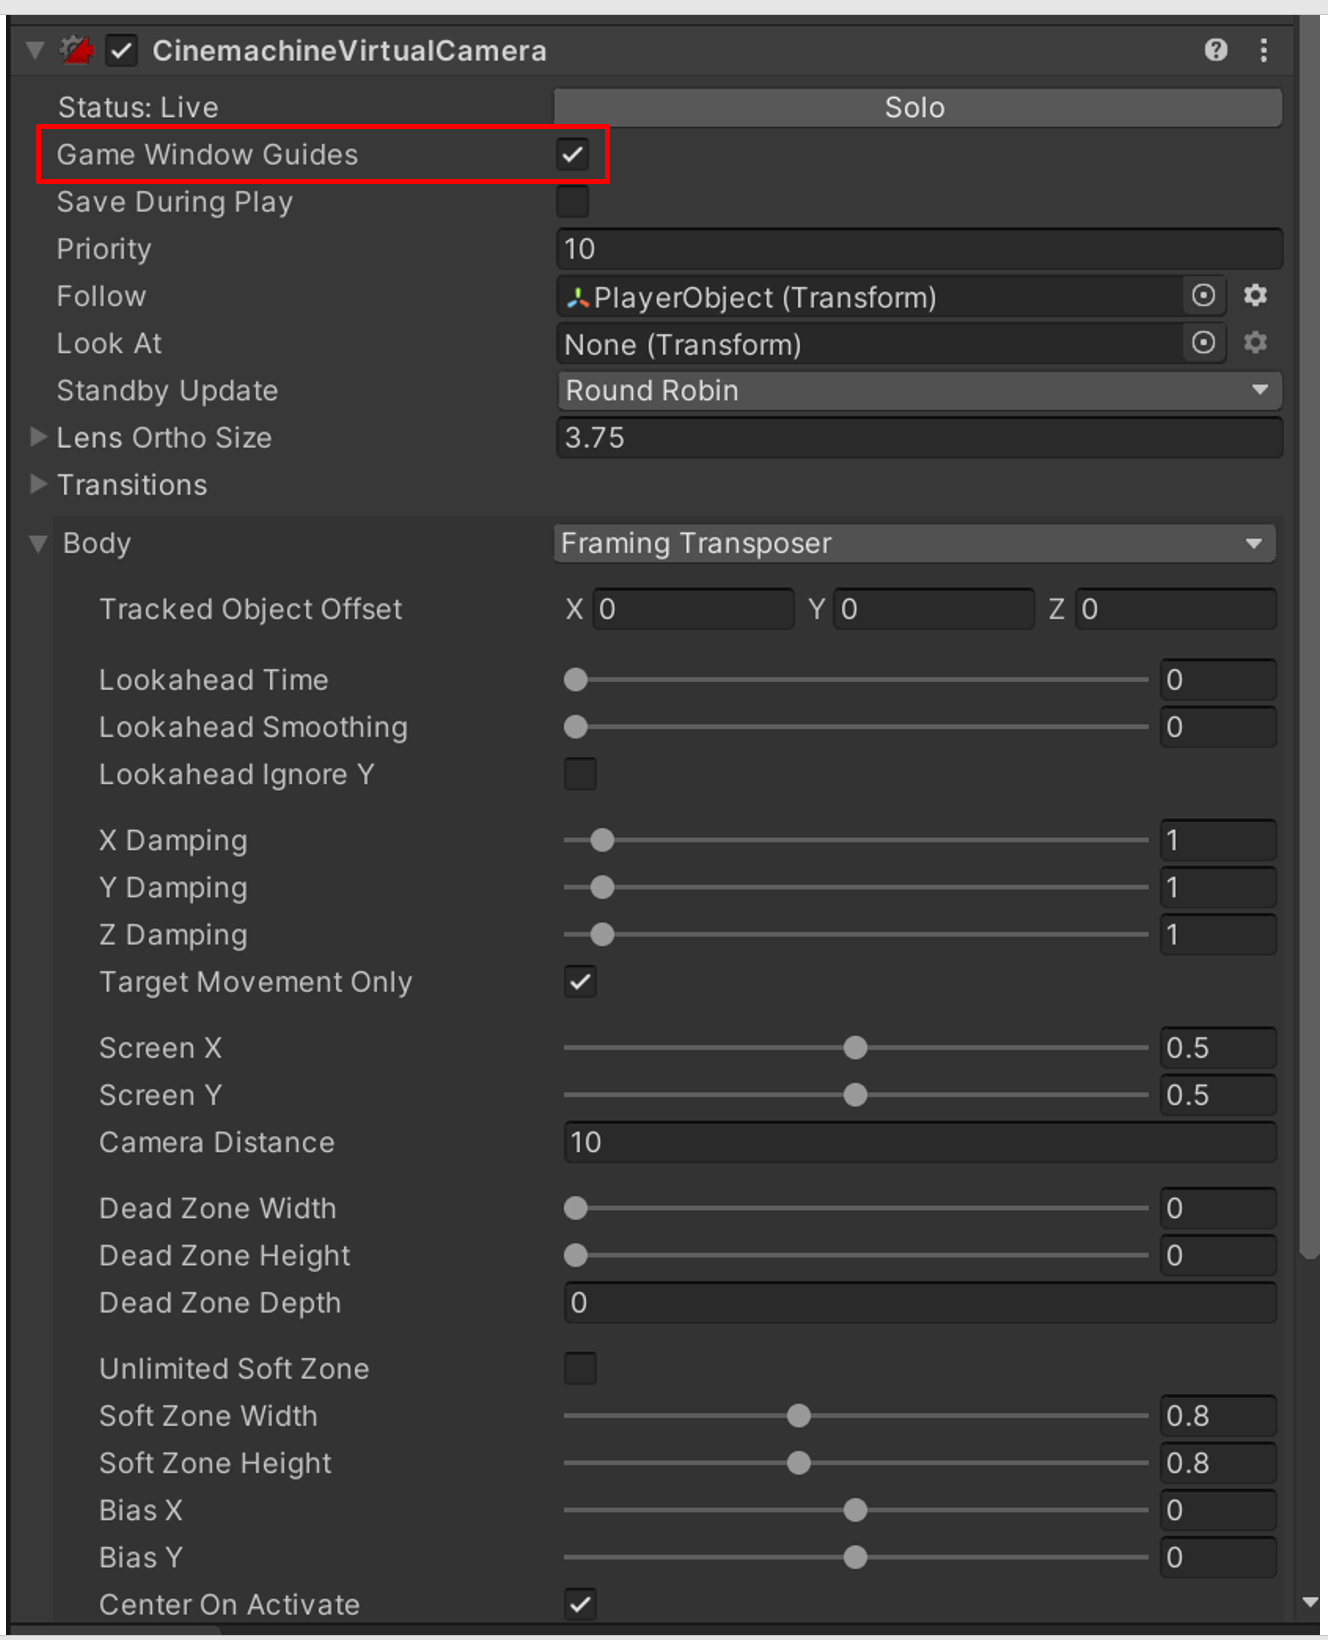
Task: Click the Soft Zone Width numeric field
Action: click(x=1218, y=1416)
